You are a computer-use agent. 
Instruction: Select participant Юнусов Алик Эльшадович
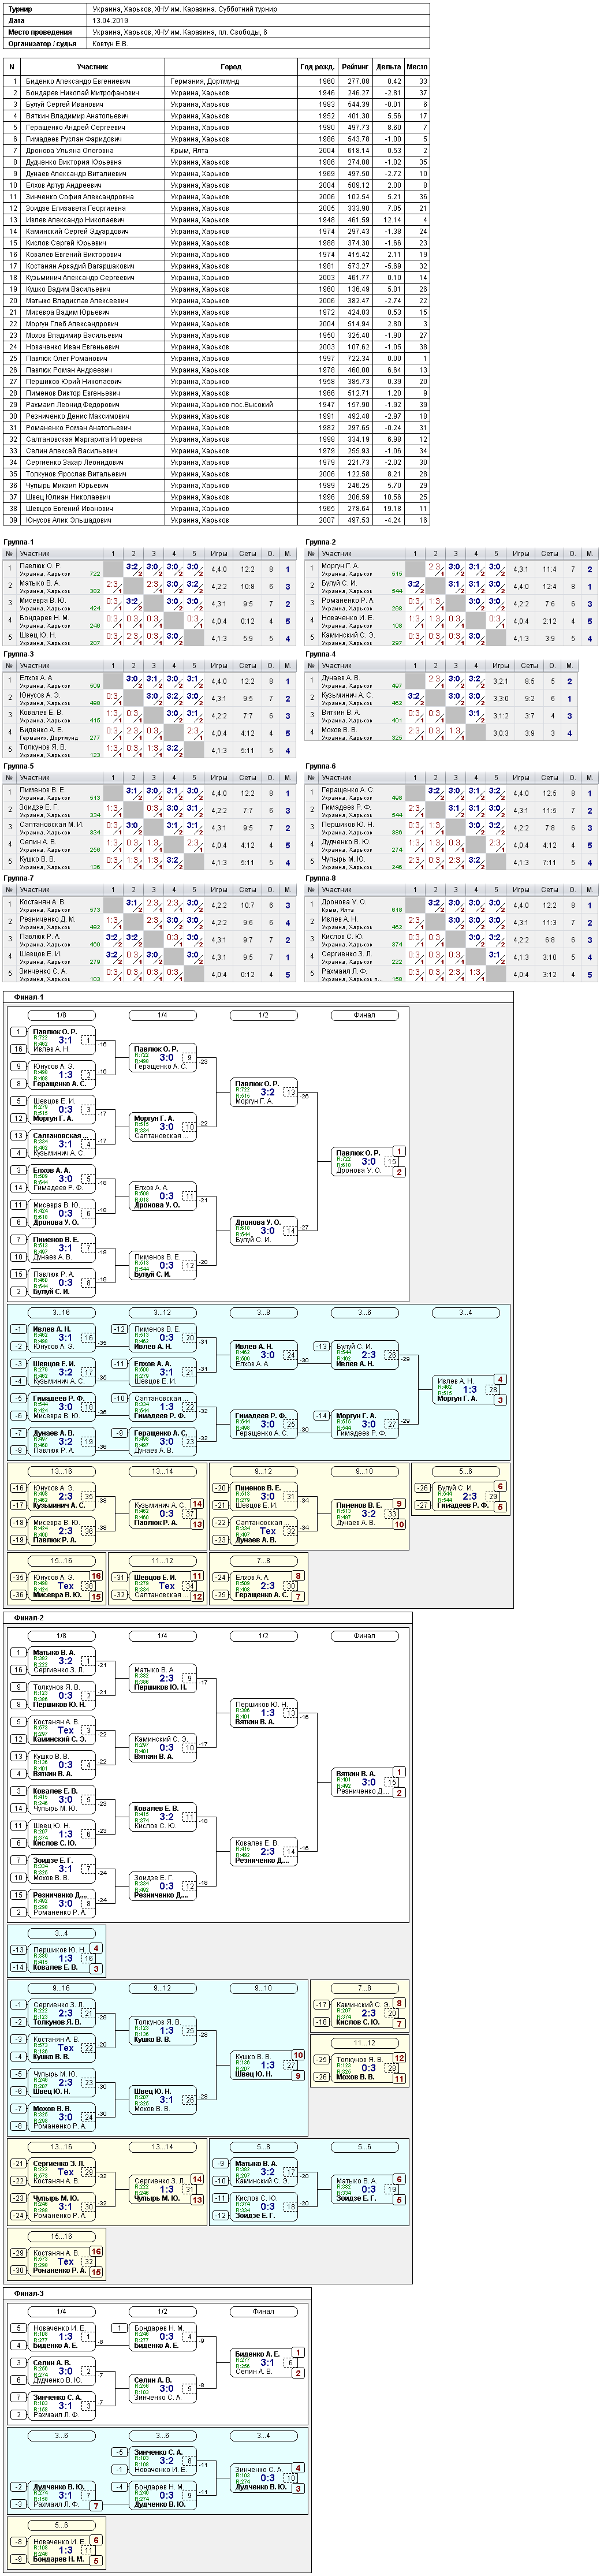coord(68,520)
